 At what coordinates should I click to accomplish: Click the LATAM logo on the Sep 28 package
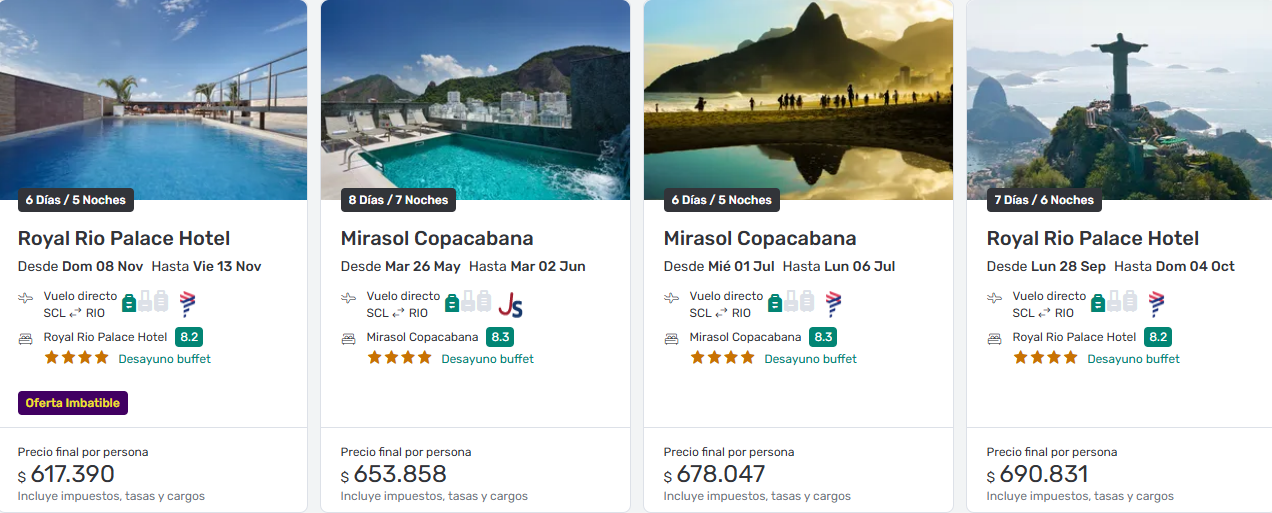point(1156,304)
